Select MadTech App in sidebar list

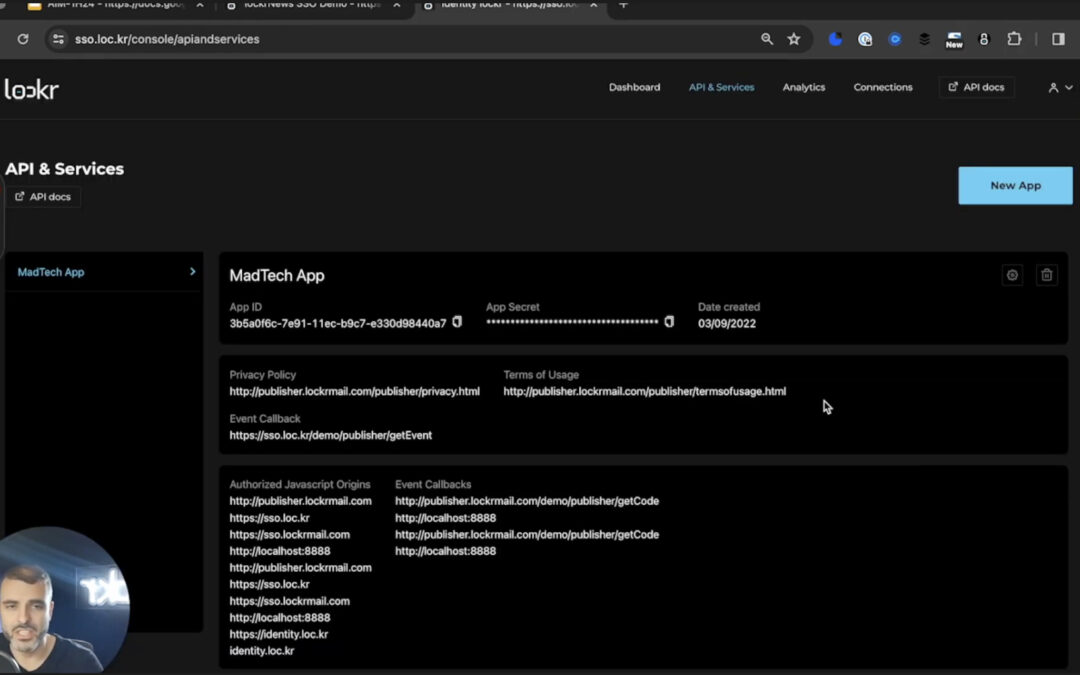click(x=105, y=272)
